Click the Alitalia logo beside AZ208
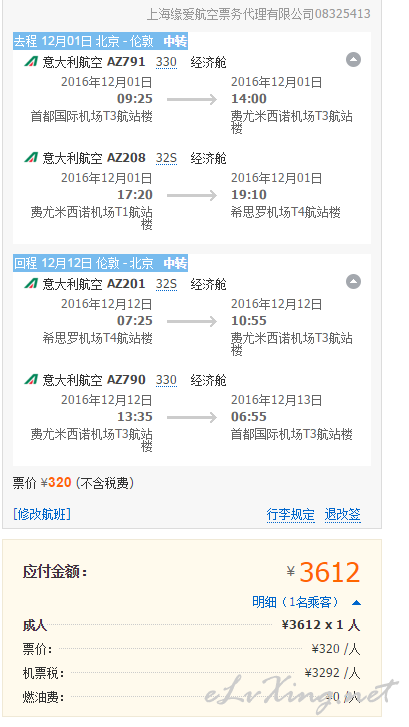This screenshot has height=727, width=409. click(x=32, y=158)
